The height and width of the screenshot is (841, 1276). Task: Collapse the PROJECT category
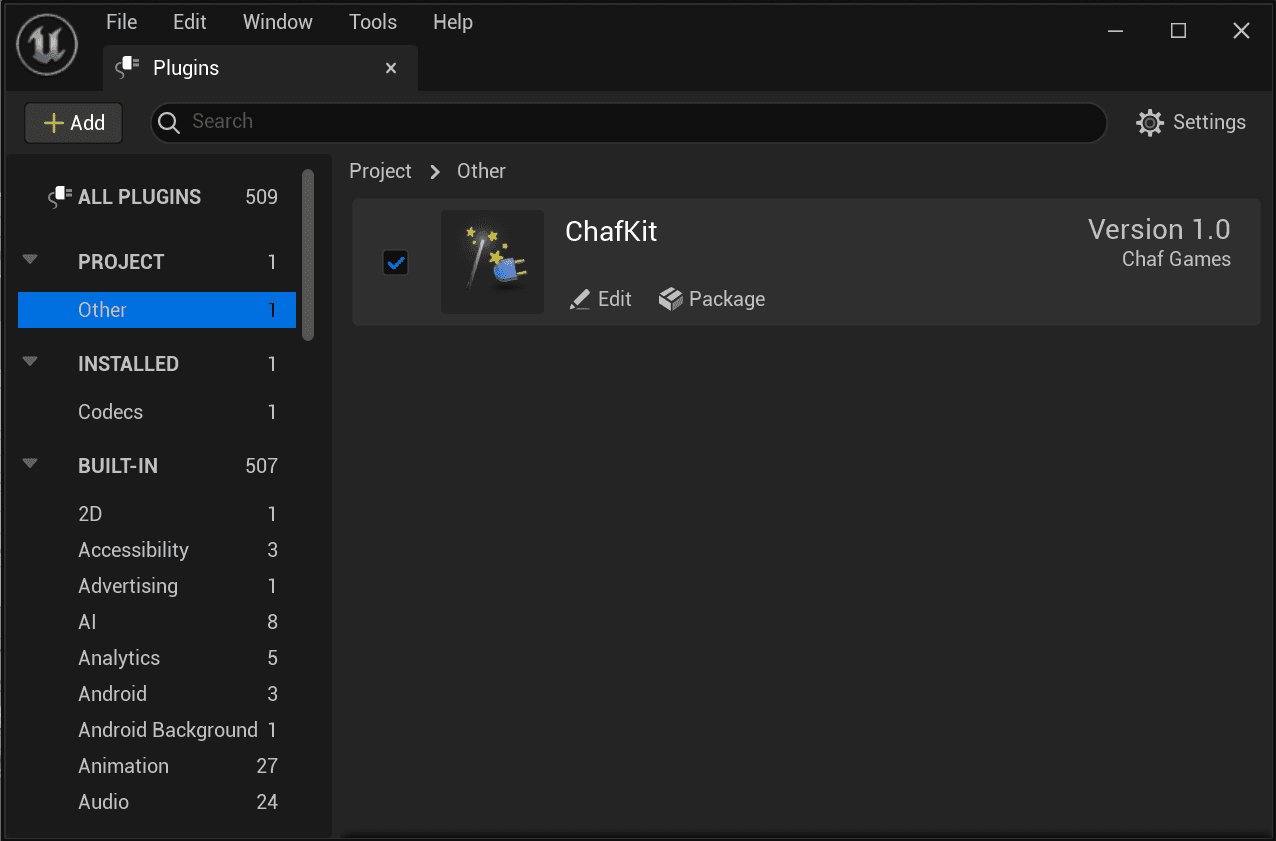(30, 260)
